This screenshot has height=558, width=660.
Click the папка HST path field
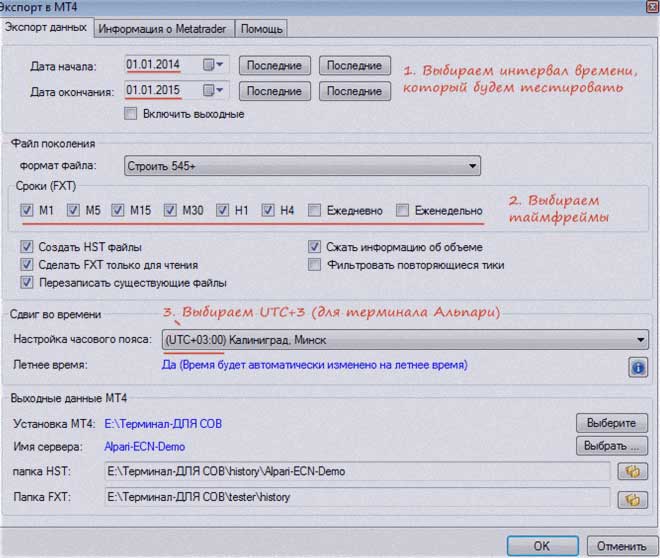tap(356, 471)
